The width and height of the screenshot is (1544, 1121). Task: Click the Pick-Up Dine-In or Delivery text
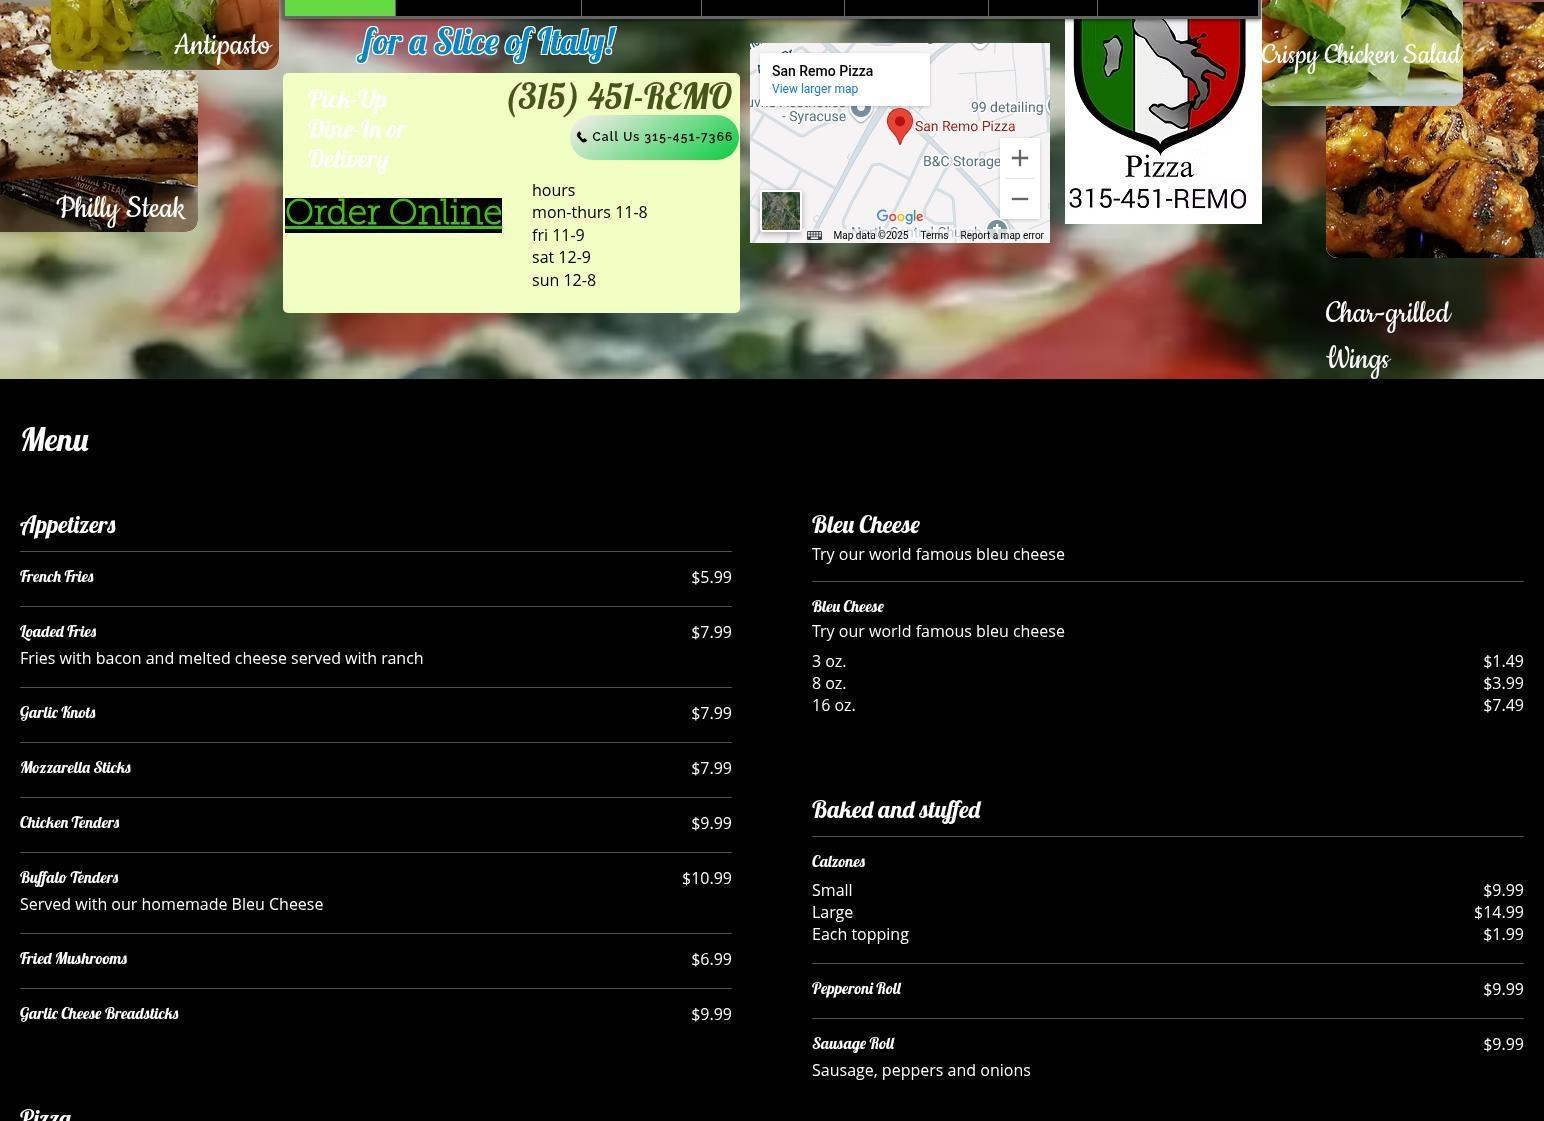(357, 130)
